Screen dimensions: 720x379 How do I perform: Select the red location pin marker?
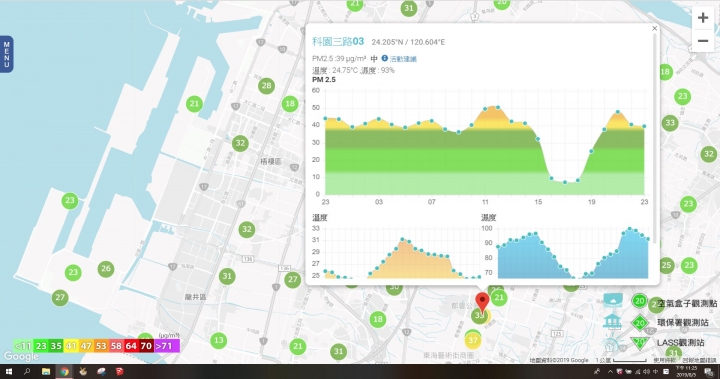coord(482,302)
